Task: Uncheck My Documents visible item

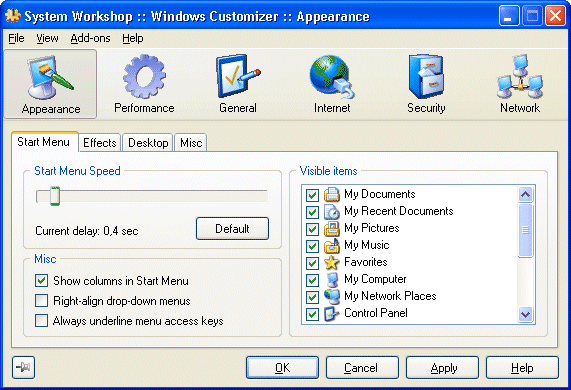Action: (312, 195)
